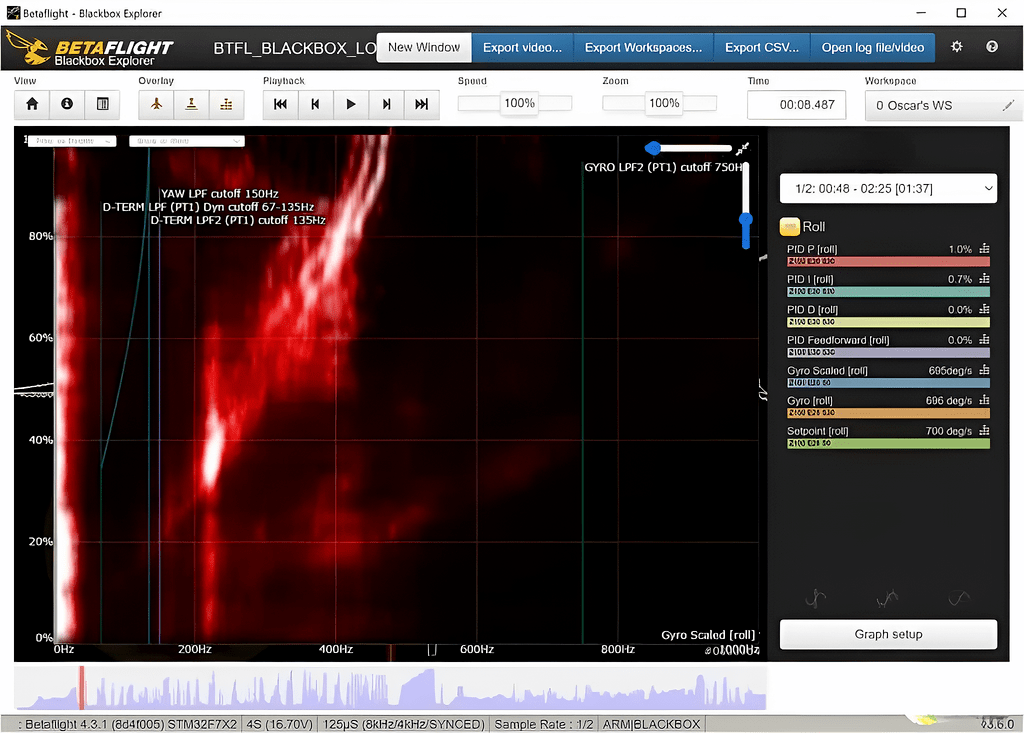Click analyser icon beside PID Feedforward [roll]
1024x733 pixels.
pyautogui.click(x=985, y=340)
